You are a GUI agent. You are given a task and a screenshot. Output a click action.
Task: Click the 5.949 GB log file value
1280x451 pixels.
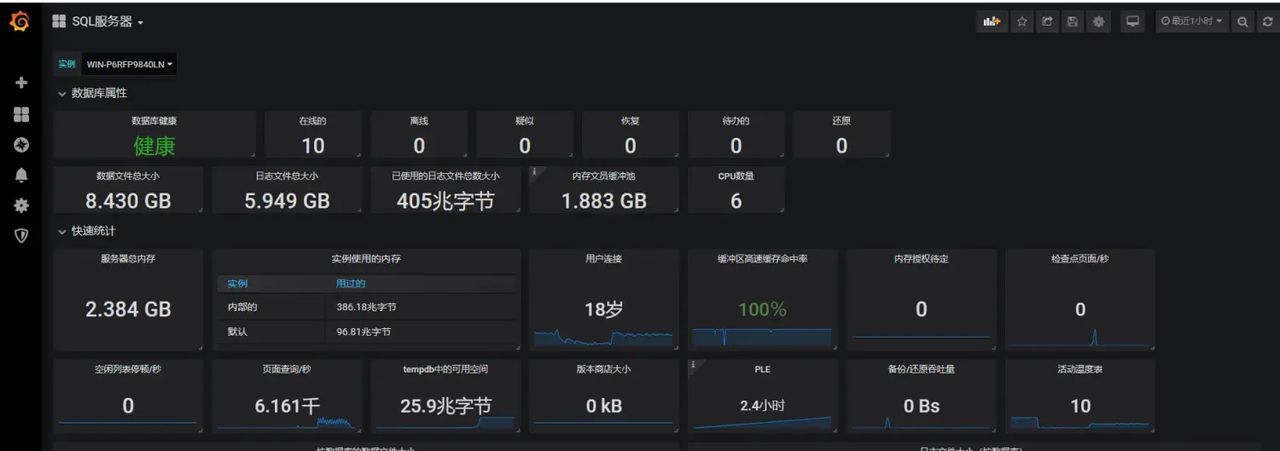click(x=287, y=200)
